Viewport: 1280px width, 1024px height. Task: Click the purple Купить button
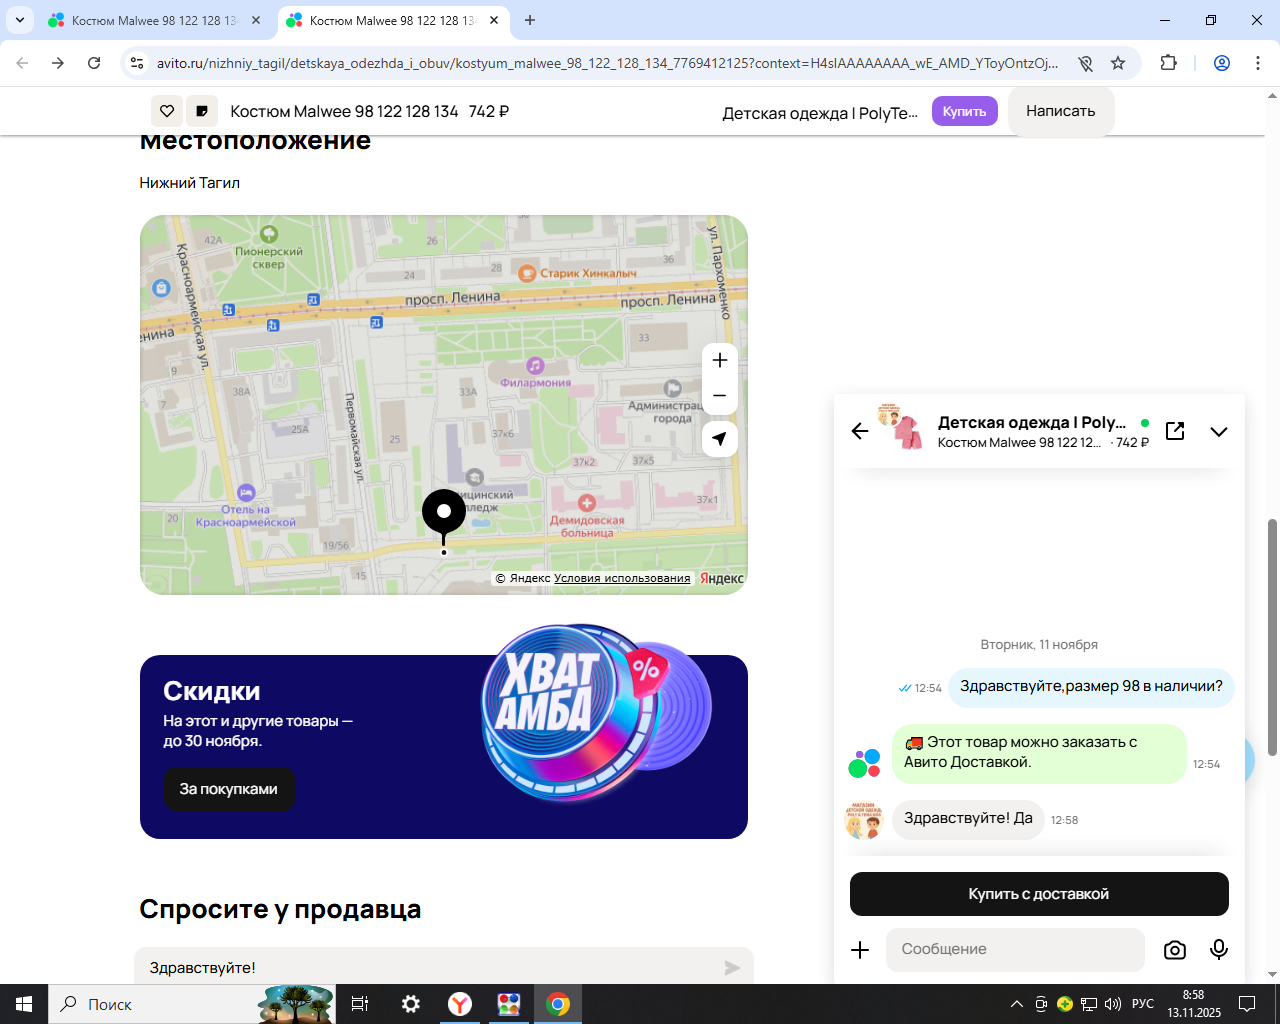pos(965,111)
